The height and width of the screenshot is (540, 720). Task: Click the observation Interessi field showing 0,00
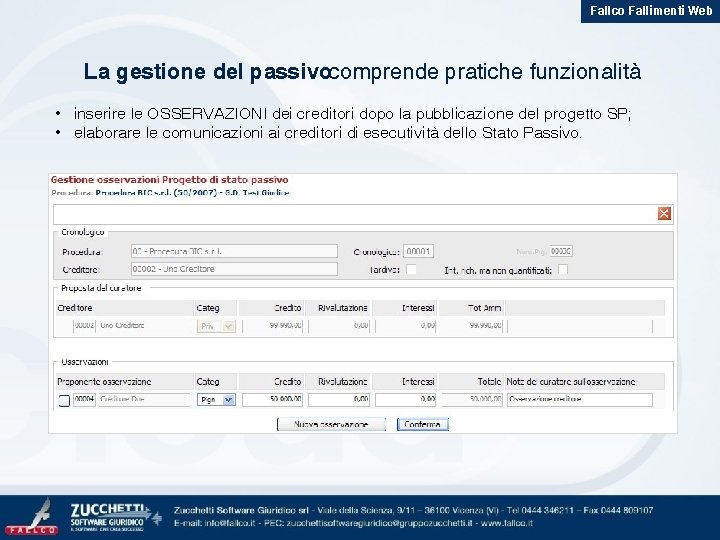coord(405,399)
